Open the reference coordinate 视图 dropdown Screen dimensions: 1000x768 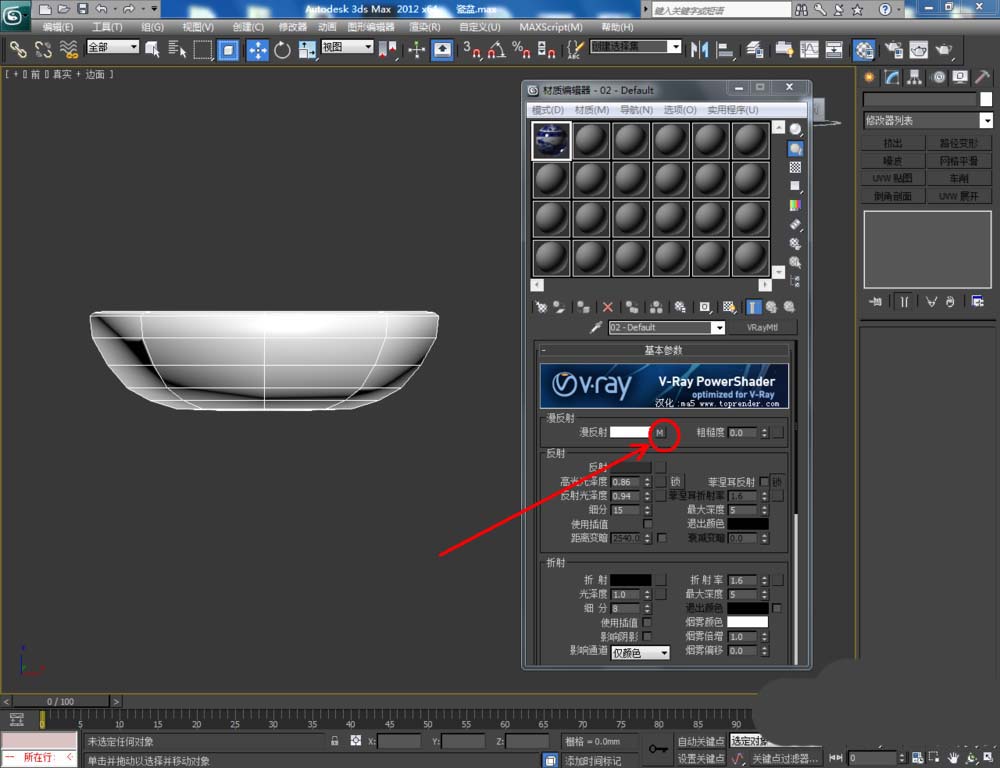coord(347,47)
